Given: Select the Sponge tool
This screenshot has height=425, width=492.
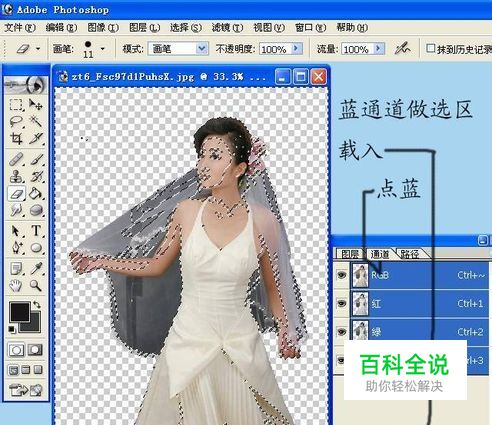Looking at the screenshot, I should click(x=36, y=210).
